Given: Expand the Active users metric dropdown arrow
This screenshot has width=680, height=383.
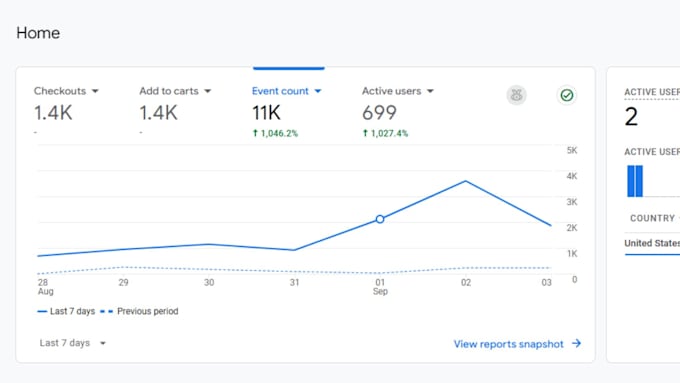Looking at the screenshot, I should [x=430, y=91].
